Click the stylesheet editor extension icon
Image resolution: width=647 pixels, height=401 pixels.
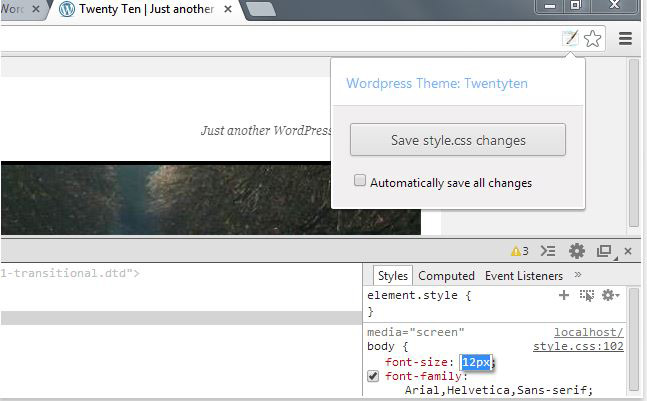click(570, 39)
